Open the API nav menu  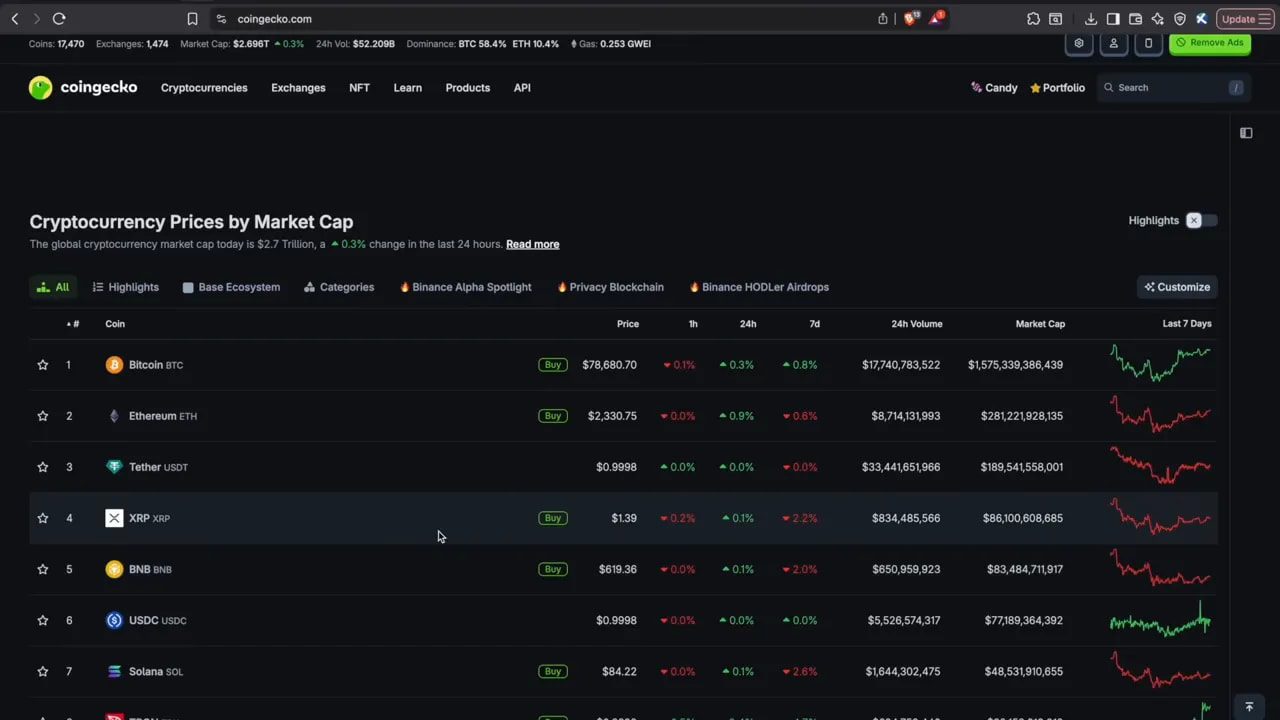pos(522,88)
